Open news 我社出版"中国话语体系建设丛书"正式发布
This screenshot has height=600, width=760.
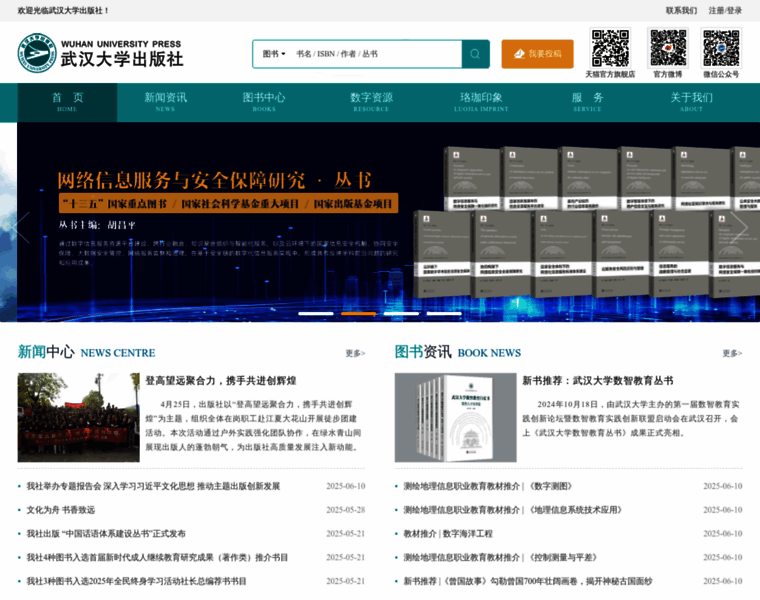click(x=106, y=534)
